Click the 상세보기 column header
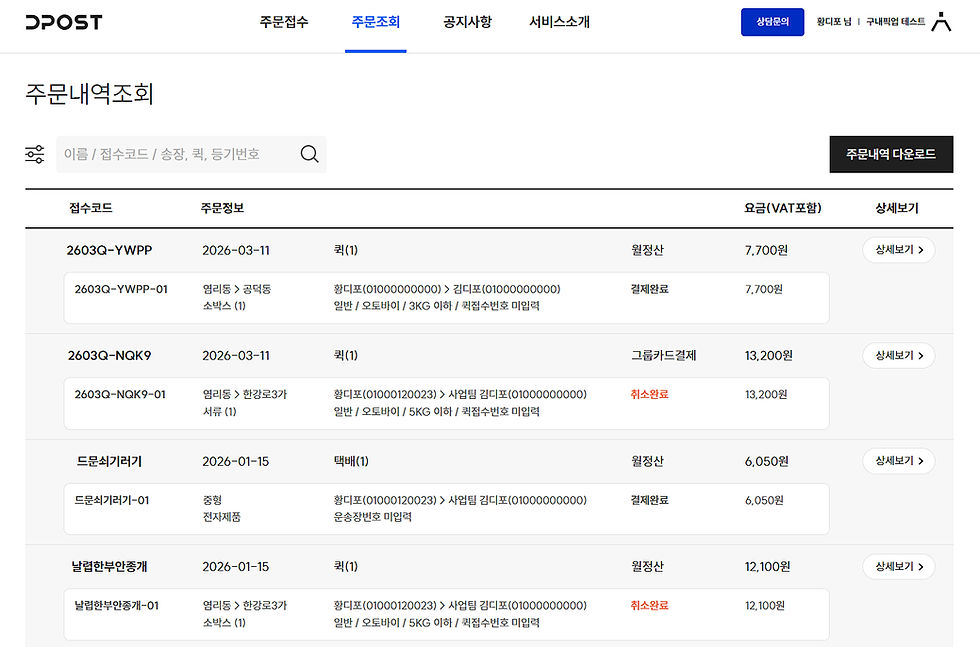The width and height of the screenshot is (980, 647). (x=897, y=208)
